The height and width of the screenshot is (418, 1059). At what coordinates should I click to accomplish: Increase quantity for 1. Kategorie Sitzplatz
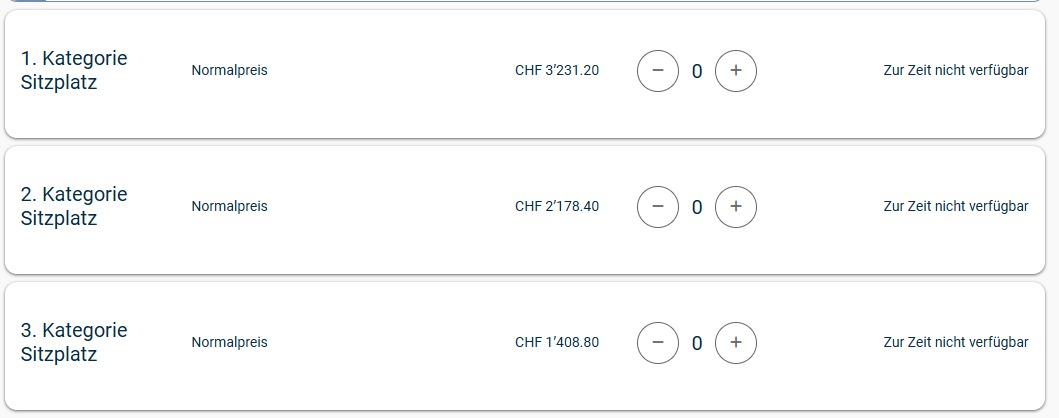[736, 71]
